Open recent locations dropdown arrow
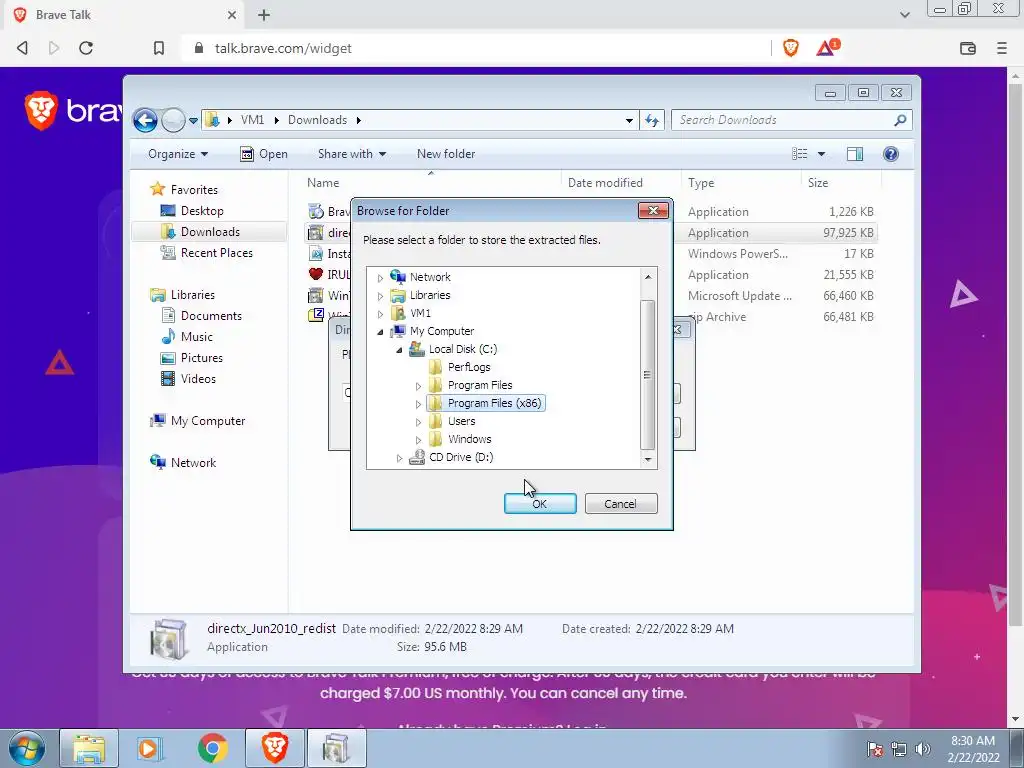1024x768 pixels. [x=193, y=120]
